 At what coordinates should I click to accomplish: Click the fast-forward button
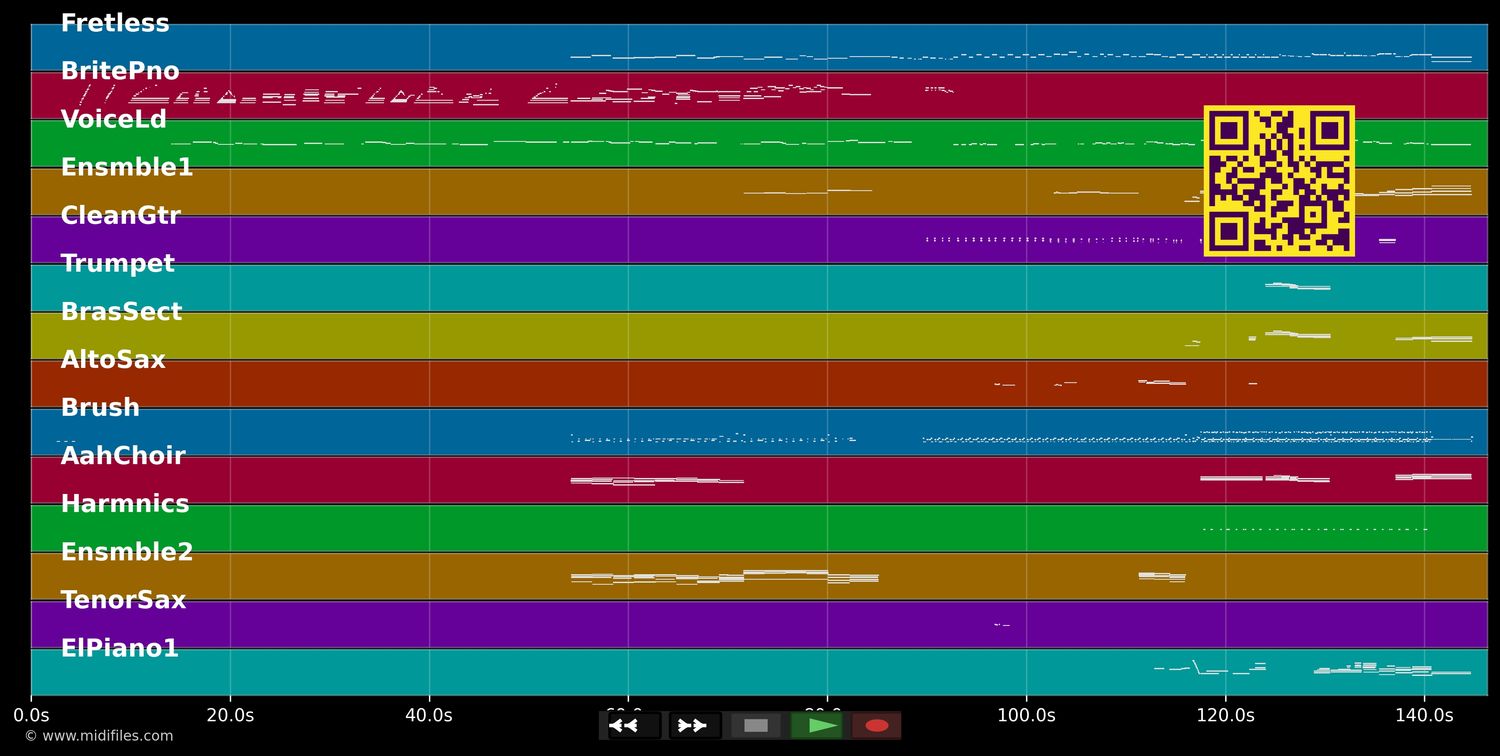[x=692, y=725]
